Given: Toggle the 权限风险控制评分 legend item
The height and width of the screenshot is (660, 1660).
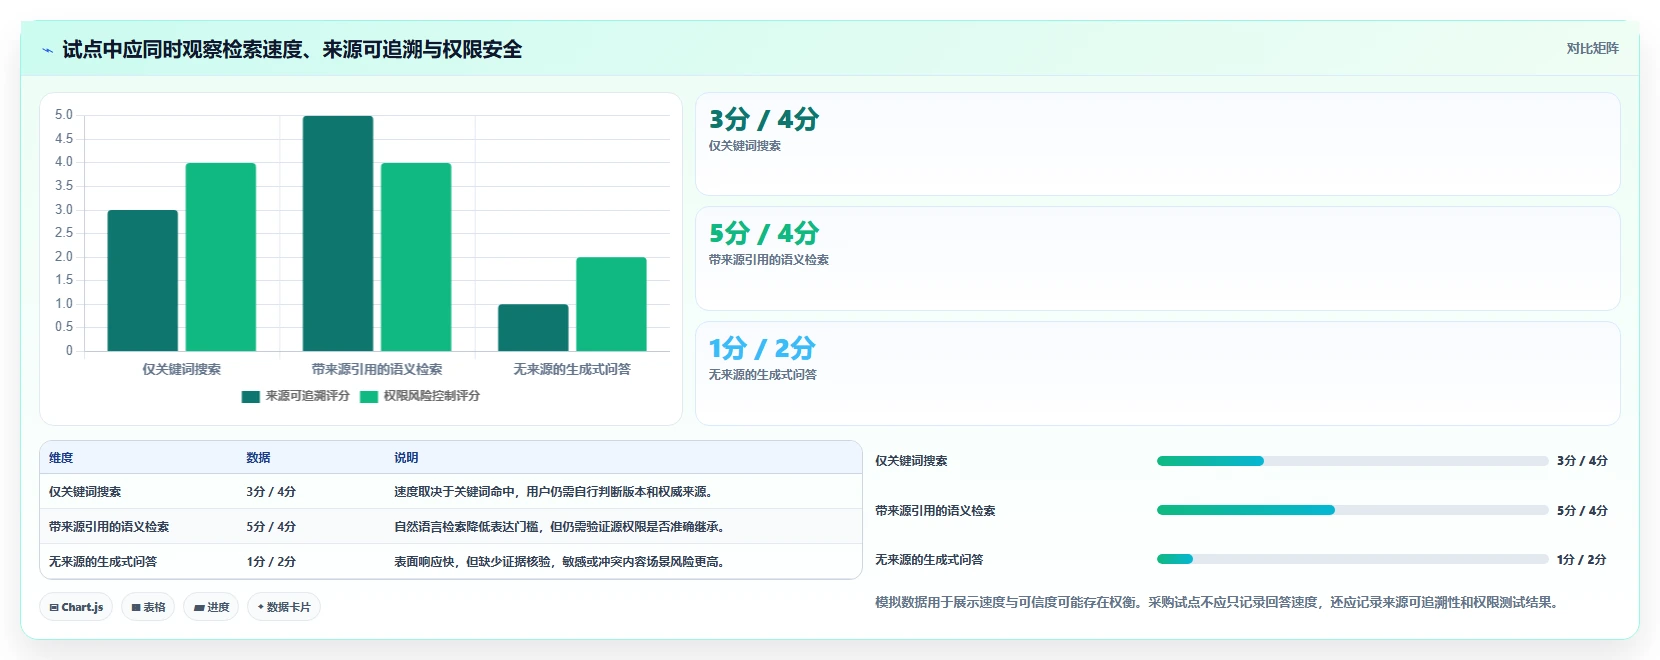Looking at the screenshot, I should coord(420,396).
